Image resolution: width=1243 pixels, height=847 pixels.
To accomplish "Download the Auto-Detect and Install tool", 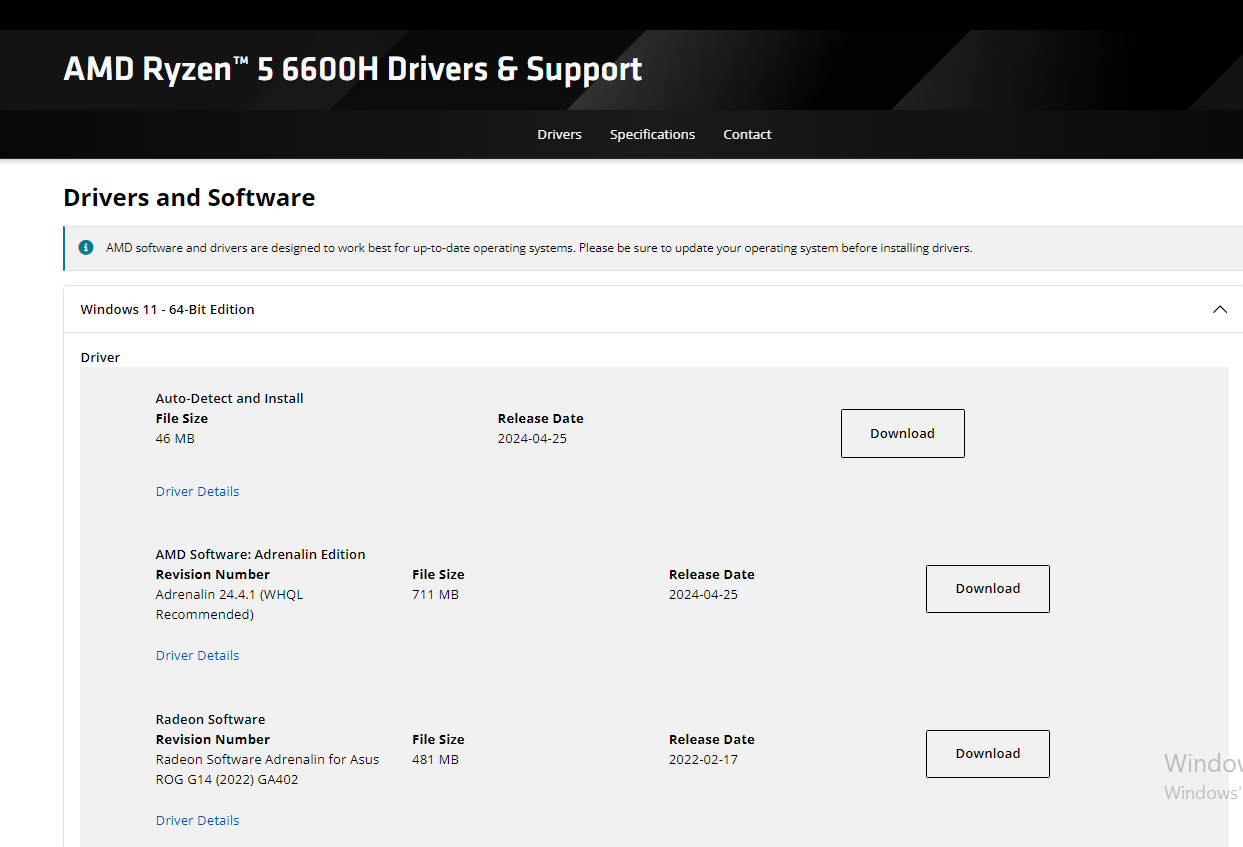I will [902, 433].
